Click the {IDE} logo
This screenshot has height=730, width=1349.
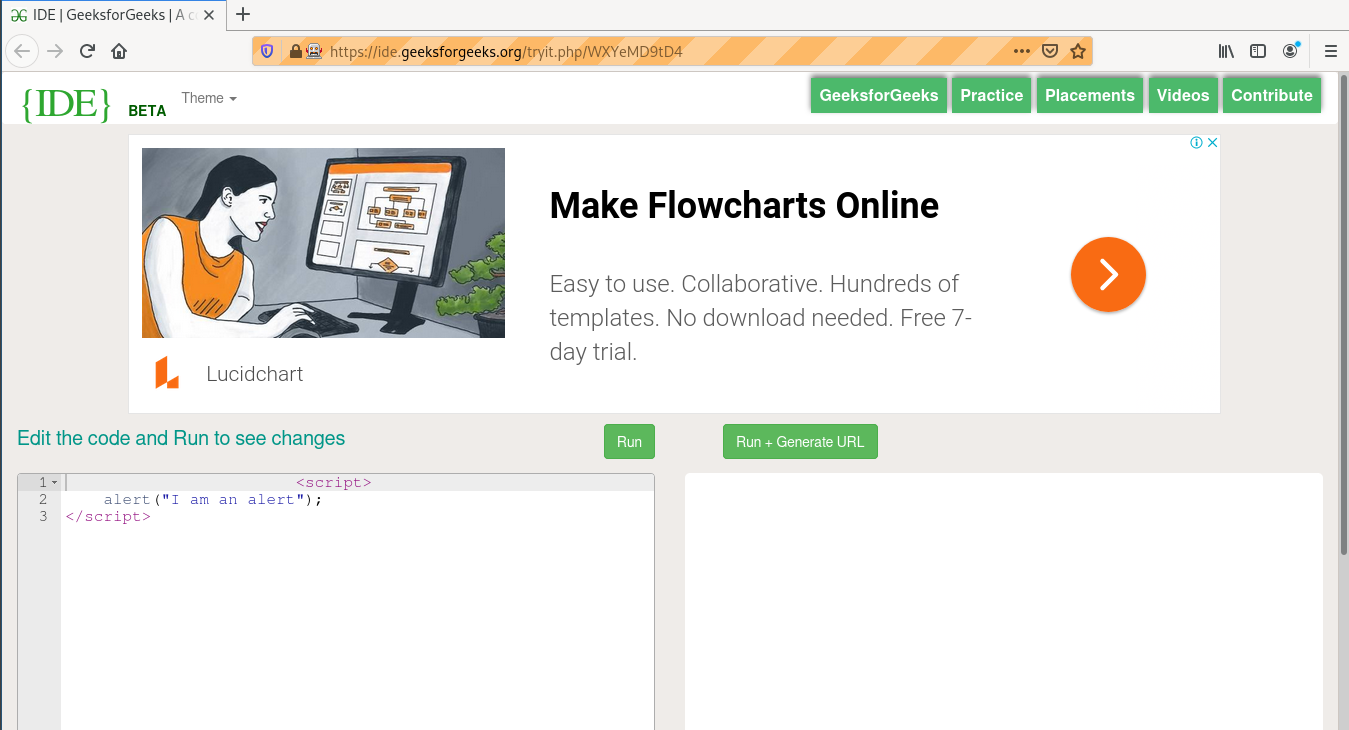click(66, 103)
